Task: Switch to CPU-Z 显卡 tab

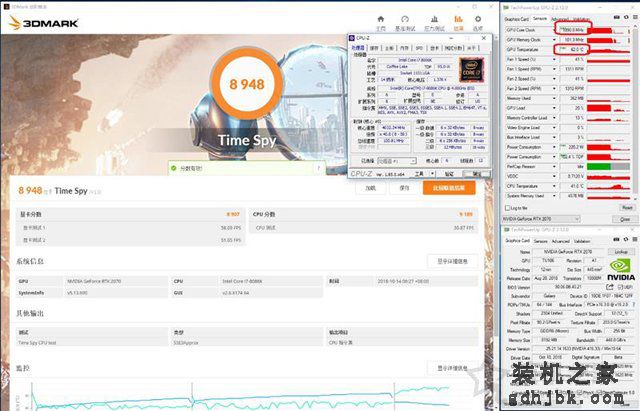Action: (434, 48)
